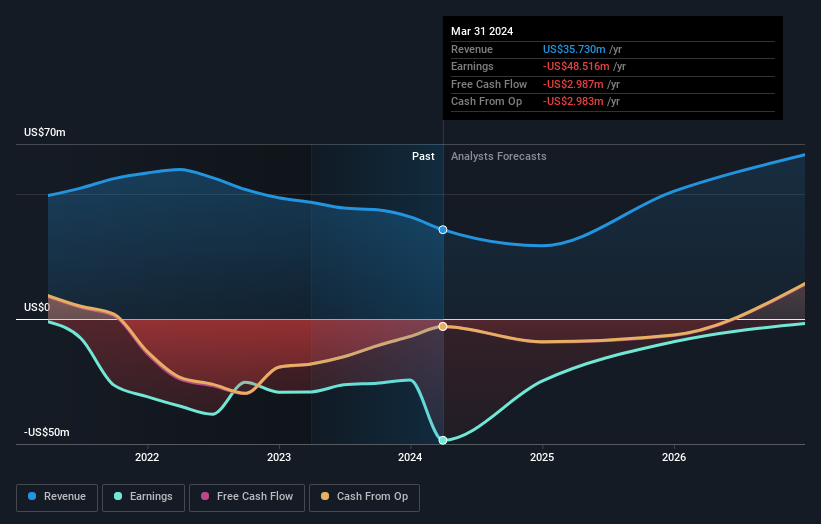Screen dimensions: 821x524
Task: Click the Free Cash Flow label in tooltip
Action: pyautogui.click(x=489, y=84)
